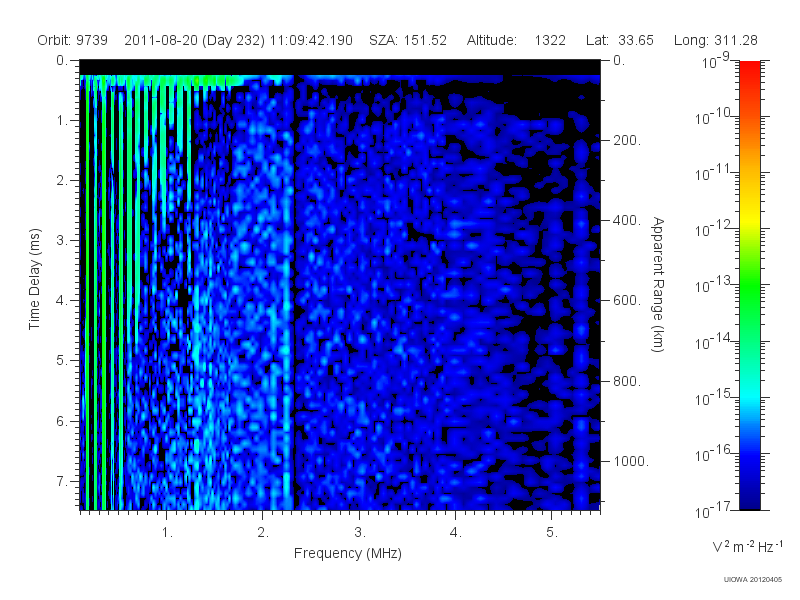Click the timestamp '11:09:42.190'
Screen dimensions: 800x600
pos(311,40)
